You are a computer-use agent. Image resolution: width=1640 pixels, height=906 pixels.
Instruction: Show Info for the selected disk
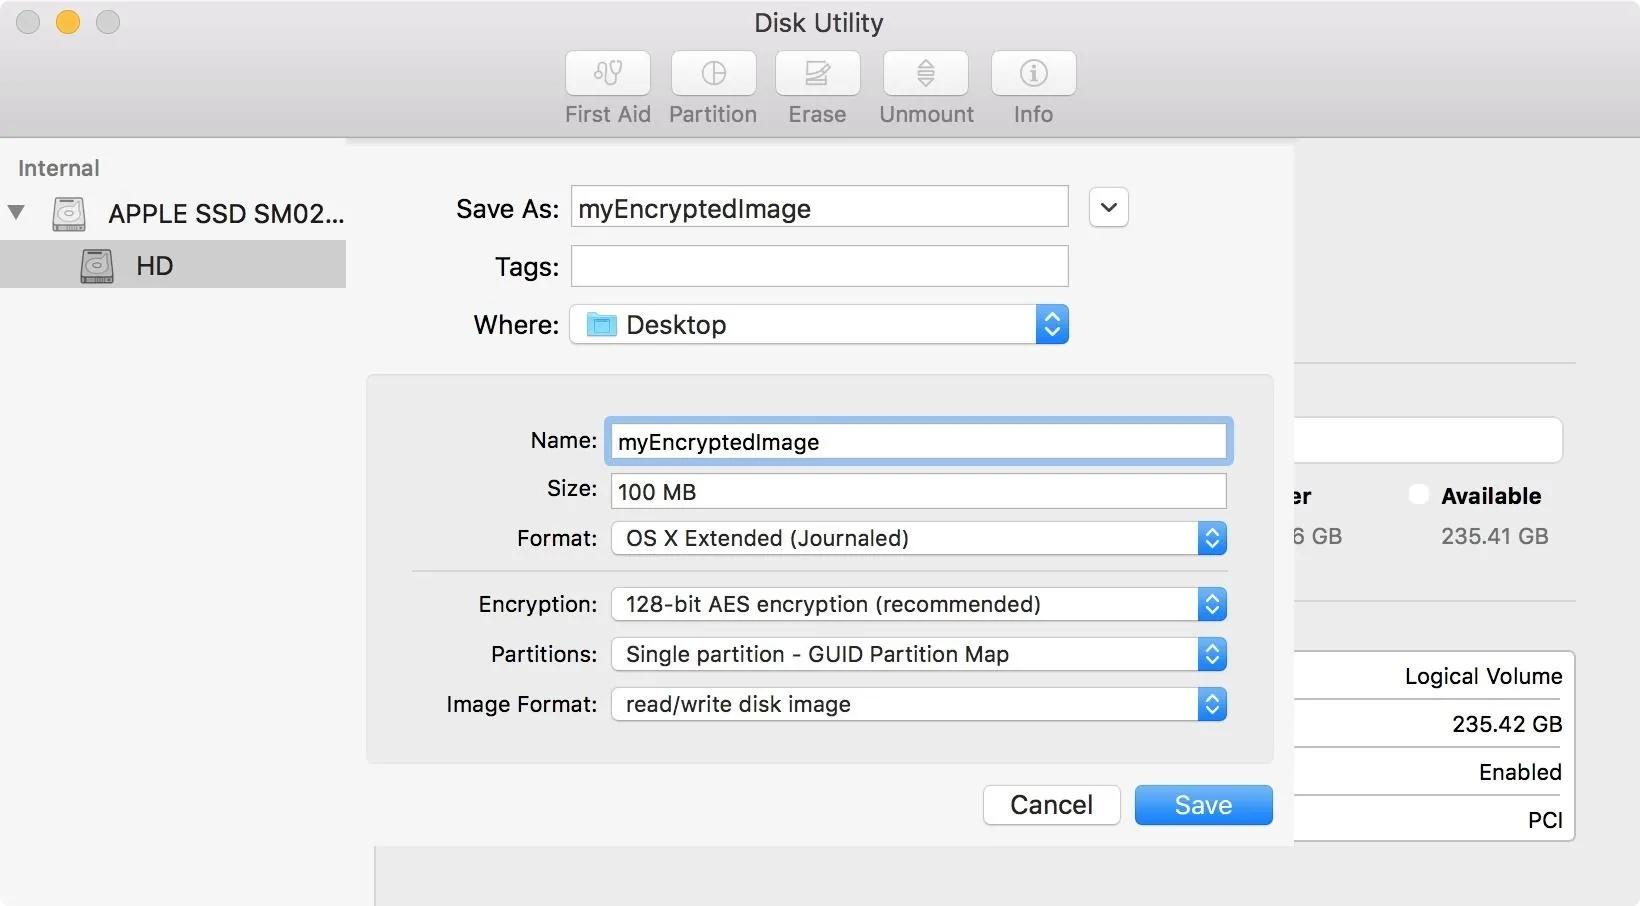point(1033,74)
